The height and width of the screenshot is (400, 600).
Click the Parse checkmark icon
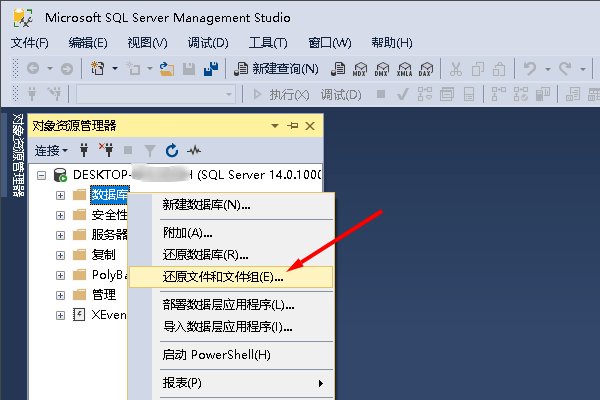403,94
